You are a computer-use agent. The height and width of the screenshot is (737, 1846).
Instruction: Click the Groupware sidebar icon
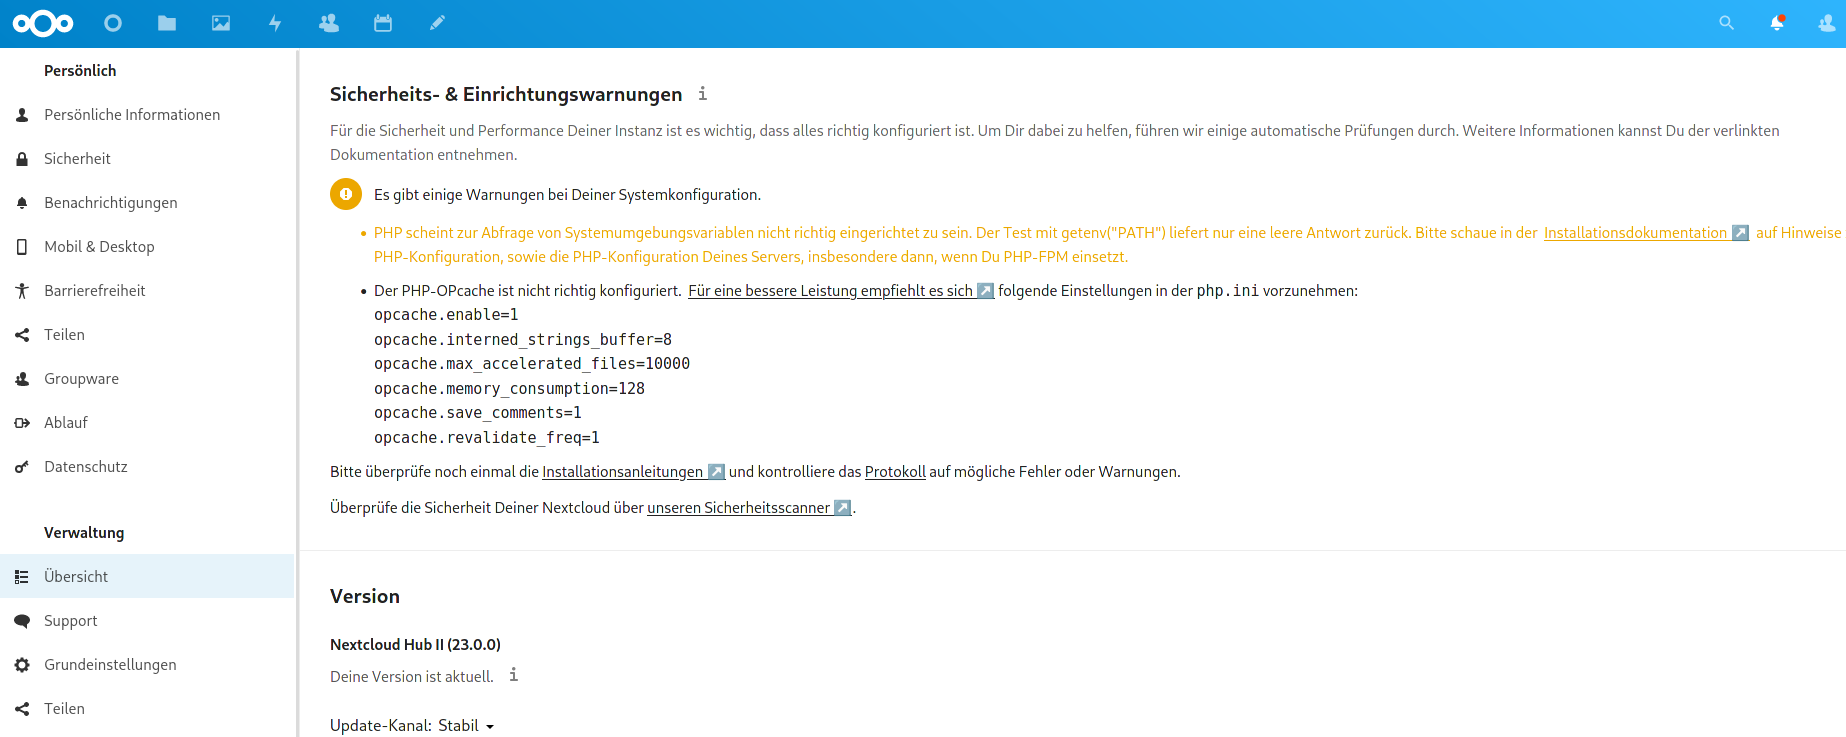pyautogui.click(x=22, y=379)
